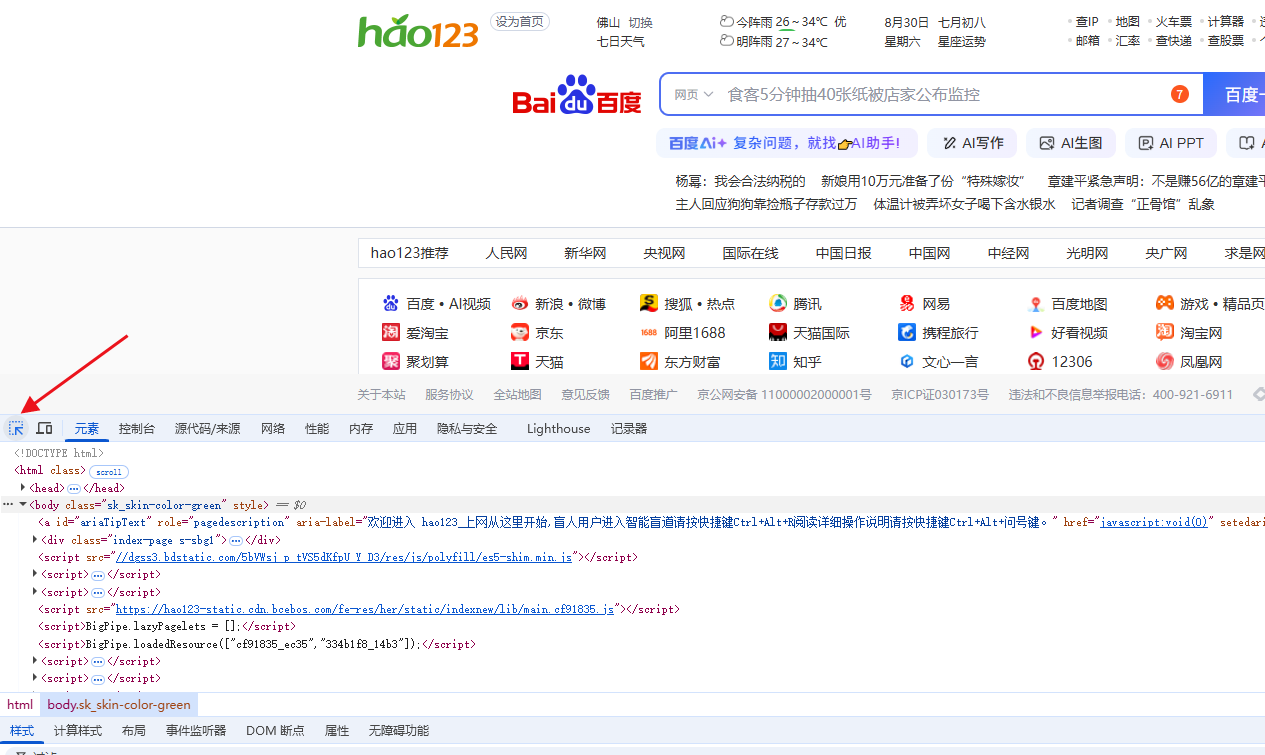Click the 搜狐·热点 icon link

649,304
